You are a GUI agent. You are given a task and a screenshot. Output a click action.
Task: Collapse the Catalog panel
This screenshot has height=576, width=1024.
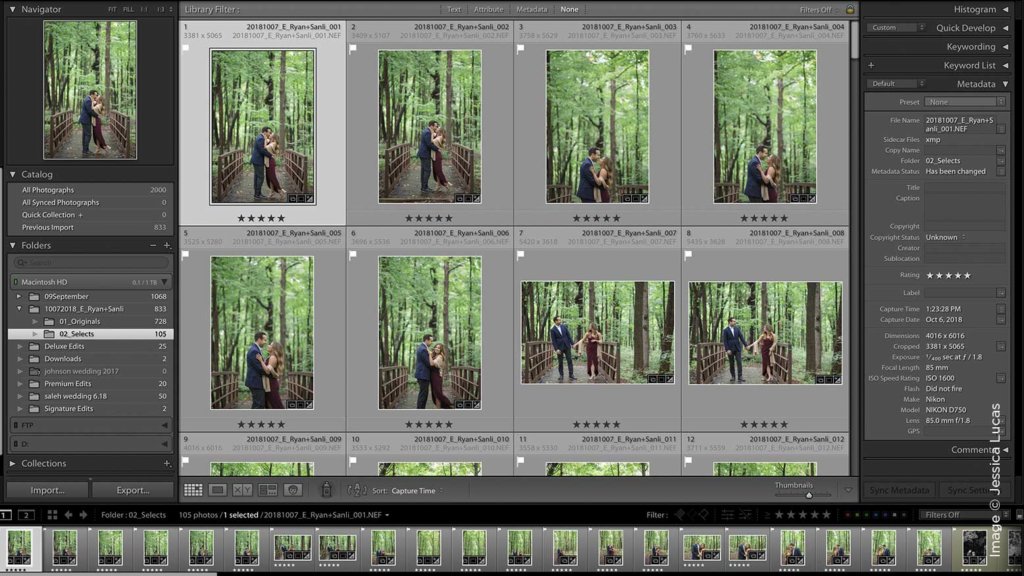(12, 174)
